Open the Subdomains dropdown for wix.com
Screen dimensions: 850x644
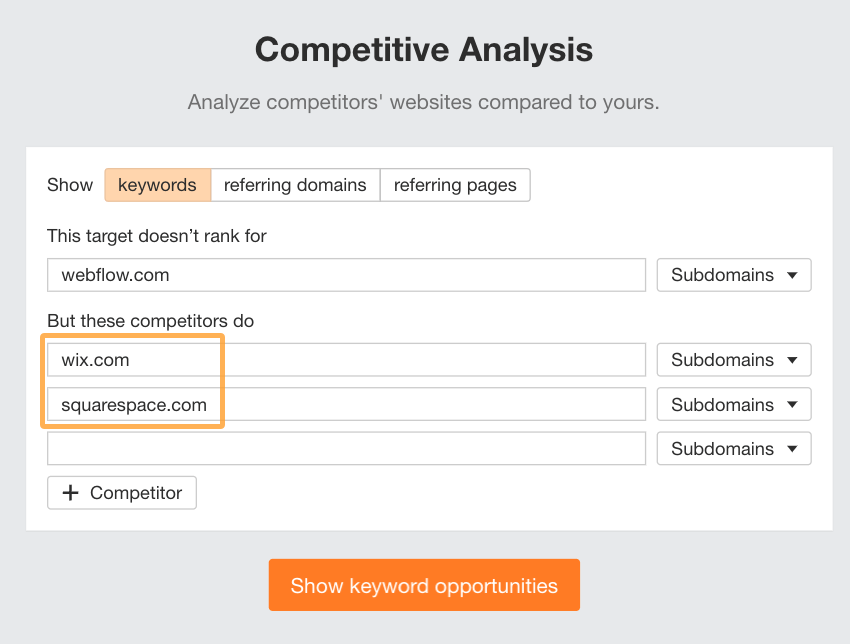[733, 359]
